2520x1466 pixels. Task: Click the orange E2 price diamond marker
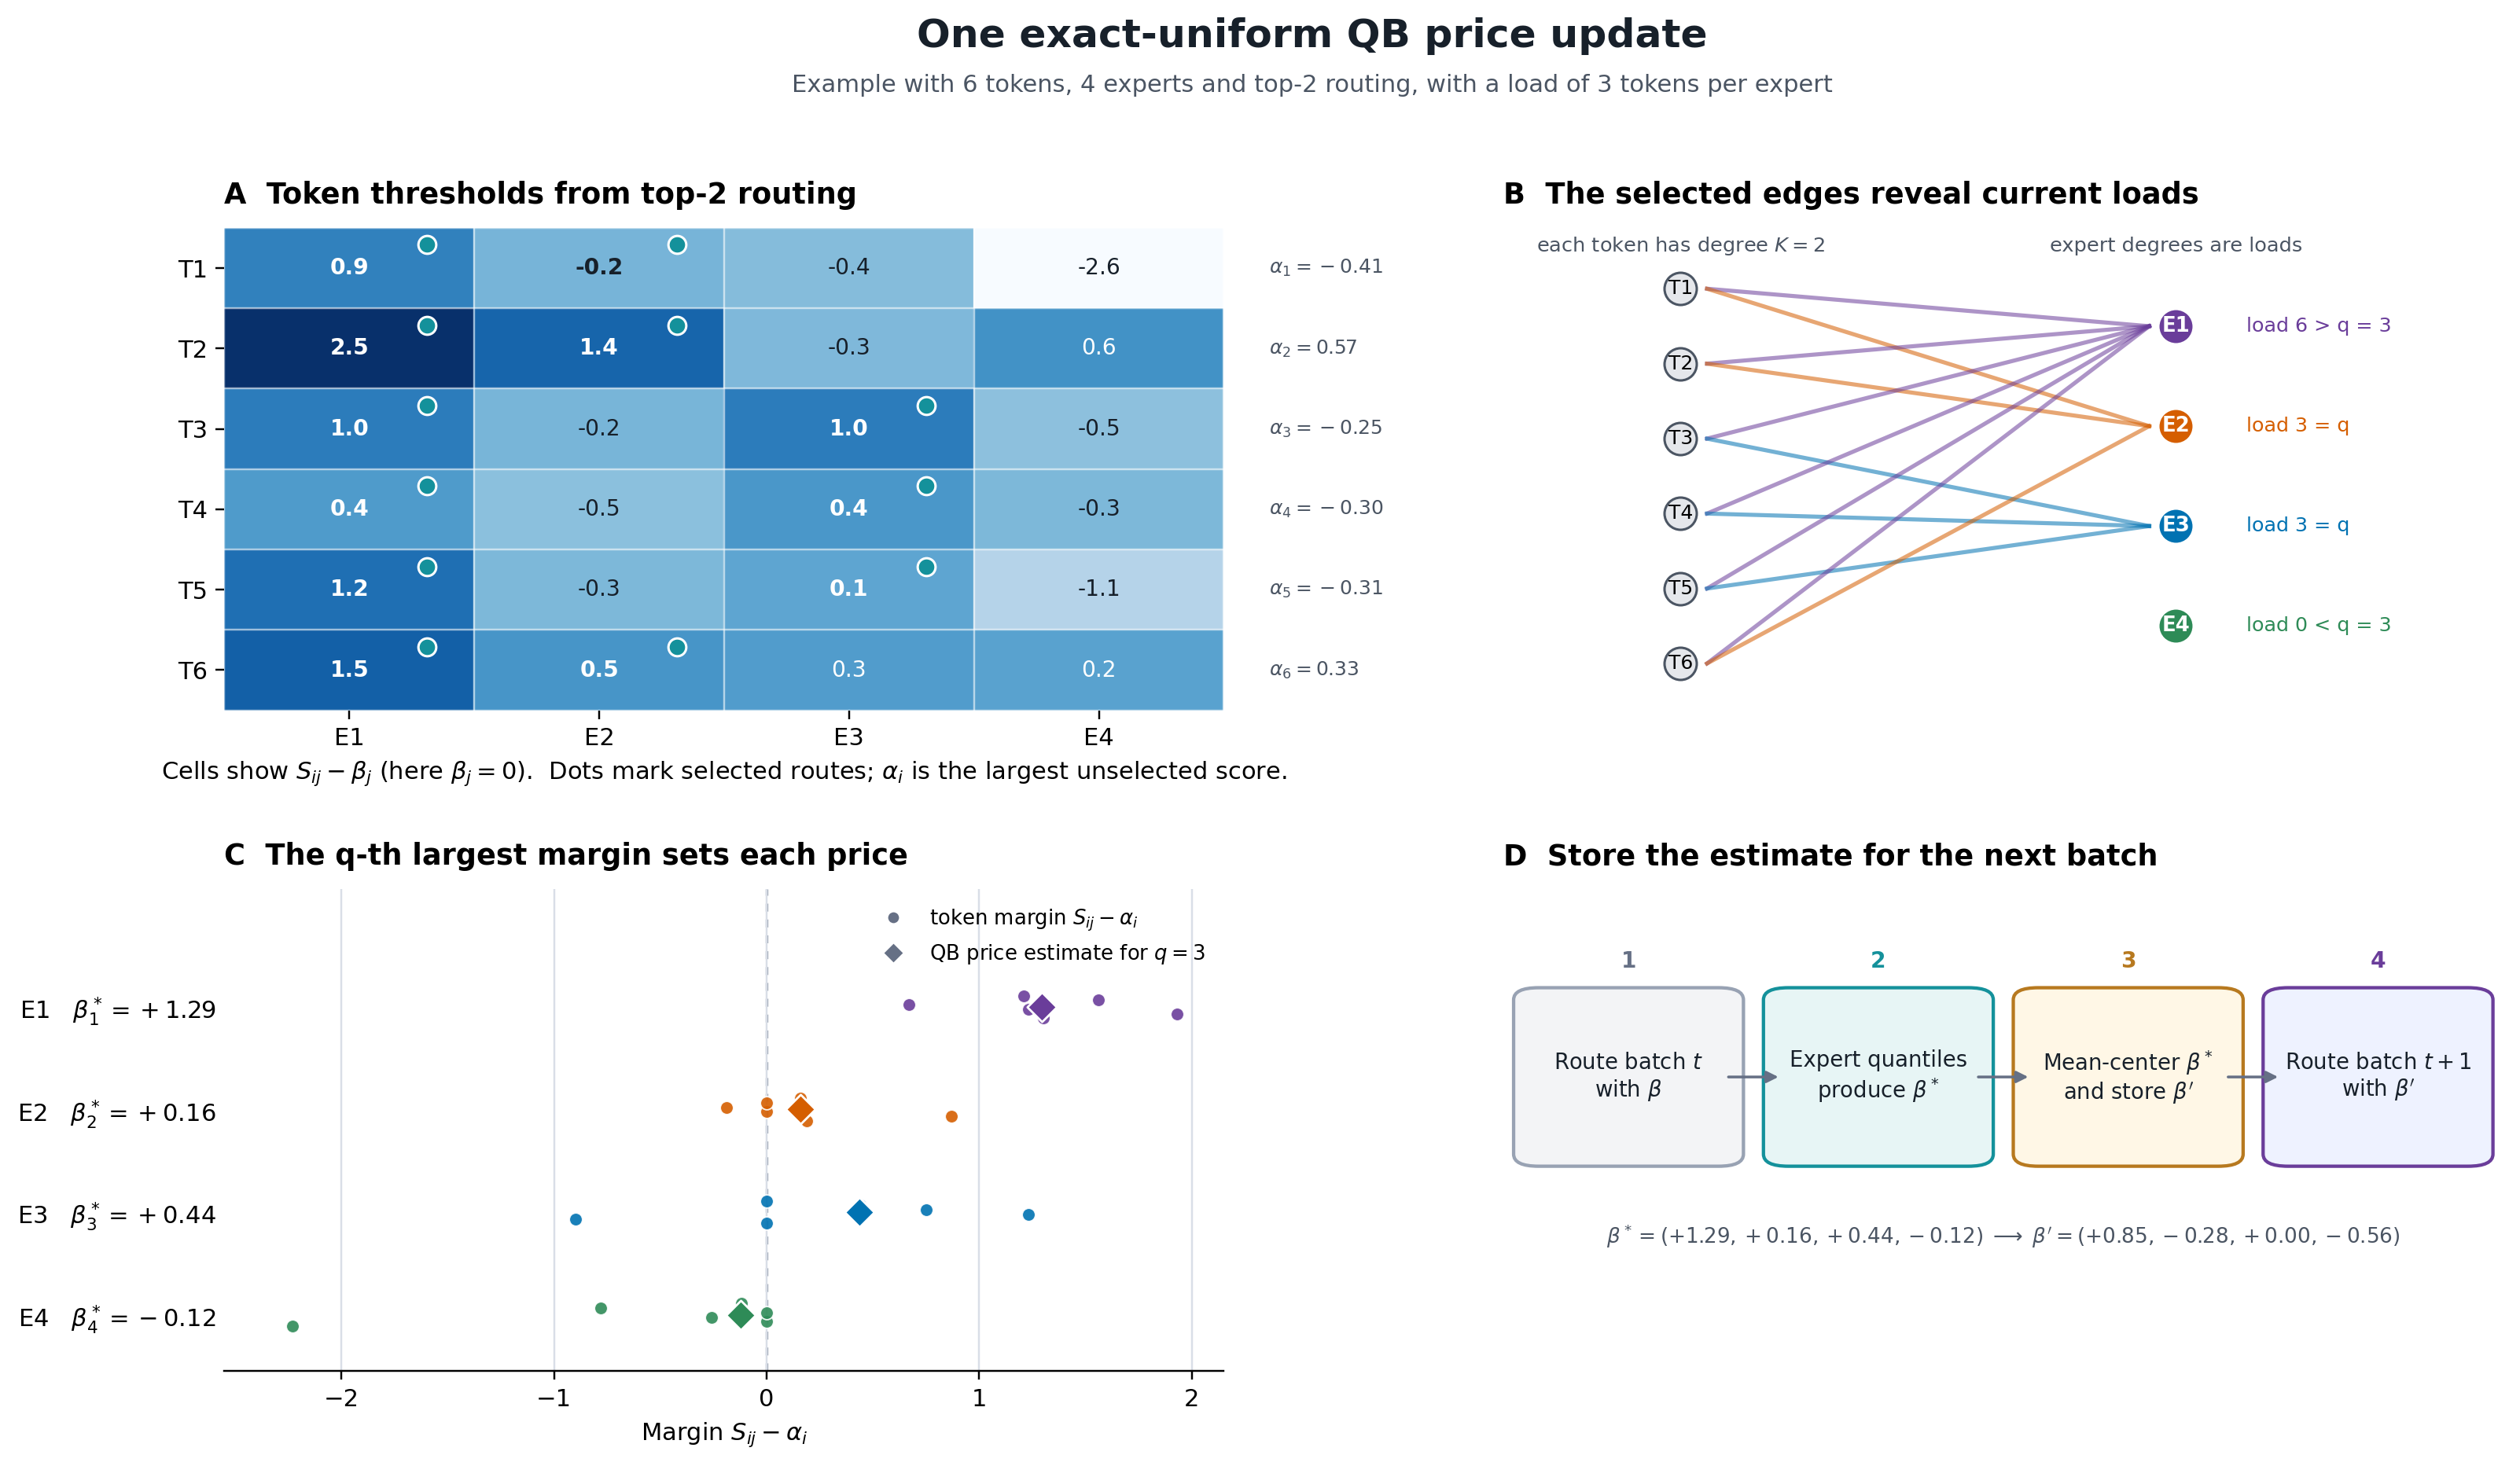tap(800, 1109)
